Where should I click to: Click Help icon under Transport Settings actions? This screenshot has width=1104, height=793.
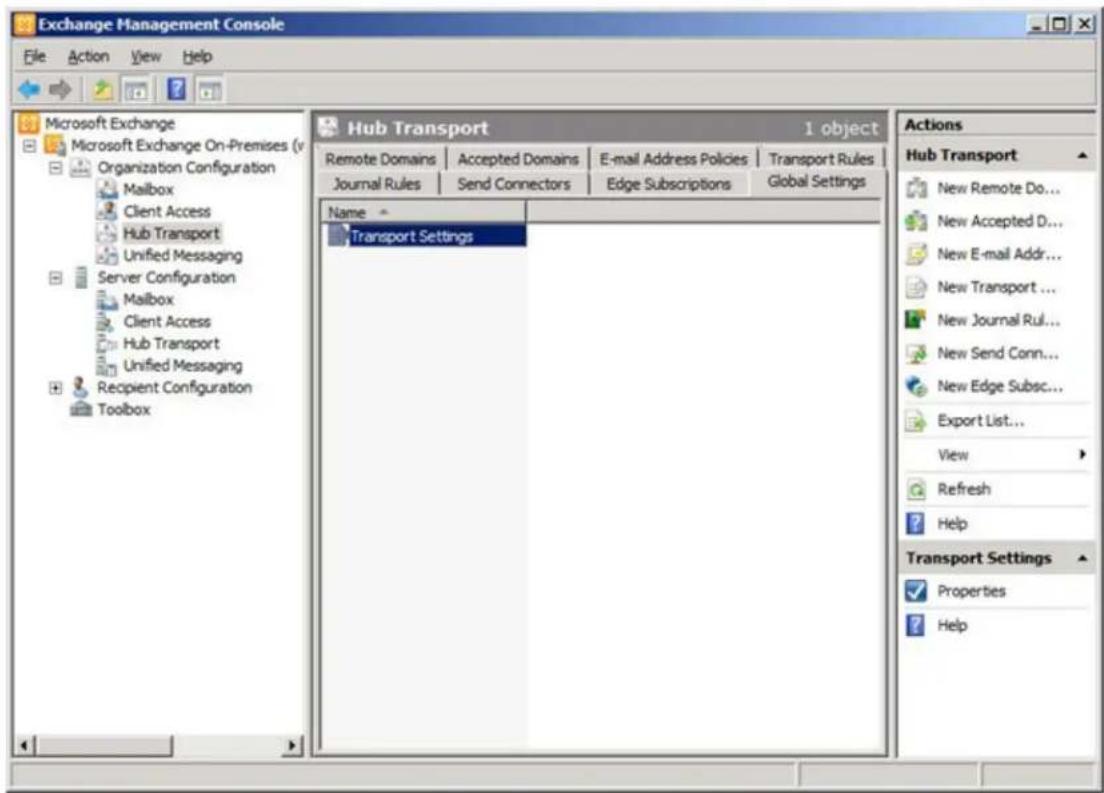click(915, 625)
